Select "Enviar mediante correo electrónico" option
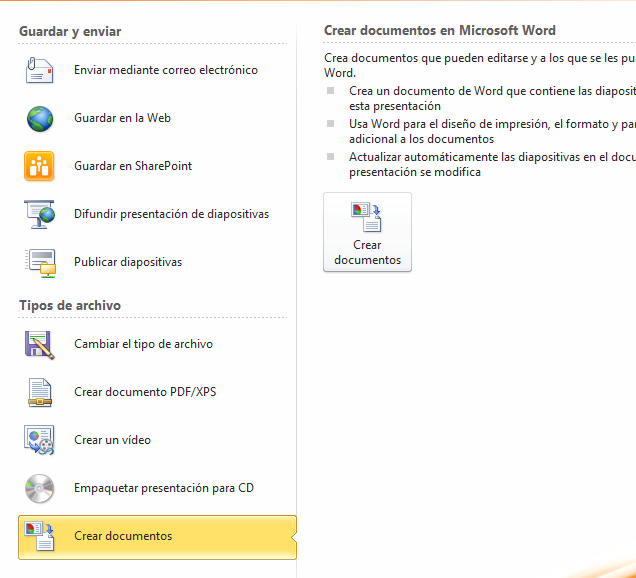 click(165, 70)
